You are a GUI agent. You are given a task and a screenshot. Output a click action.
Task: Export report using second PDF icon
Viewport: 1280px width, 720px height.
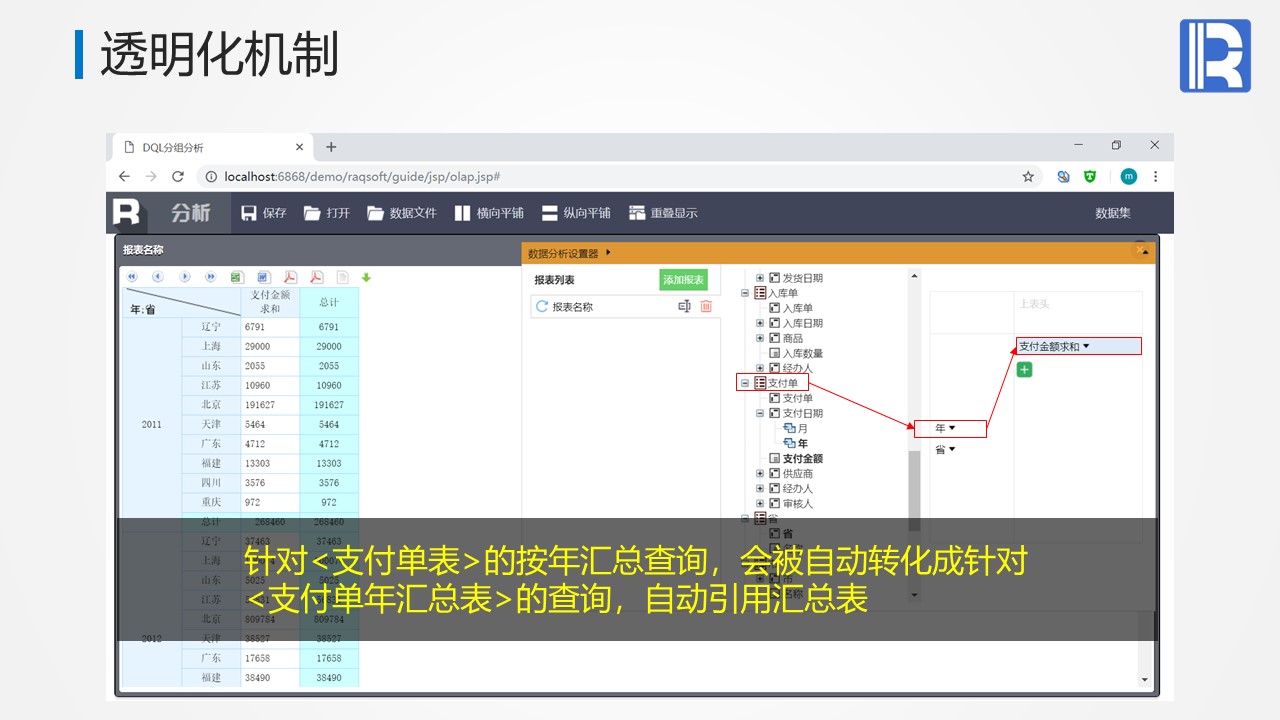click(316, 277)
